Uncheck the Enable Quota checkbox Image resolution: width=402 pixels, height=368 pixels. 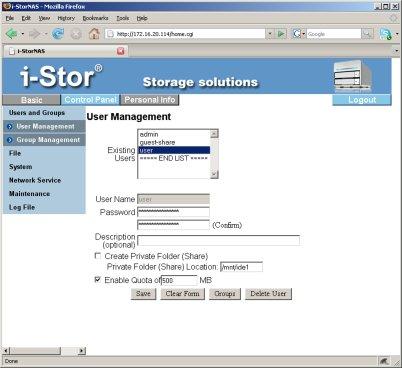(98, 280)
